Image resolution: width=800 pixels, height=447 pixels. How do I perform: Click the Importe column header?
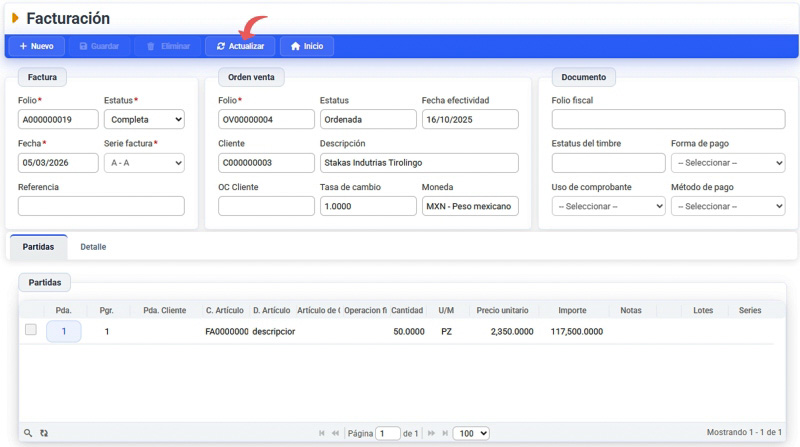572,310
